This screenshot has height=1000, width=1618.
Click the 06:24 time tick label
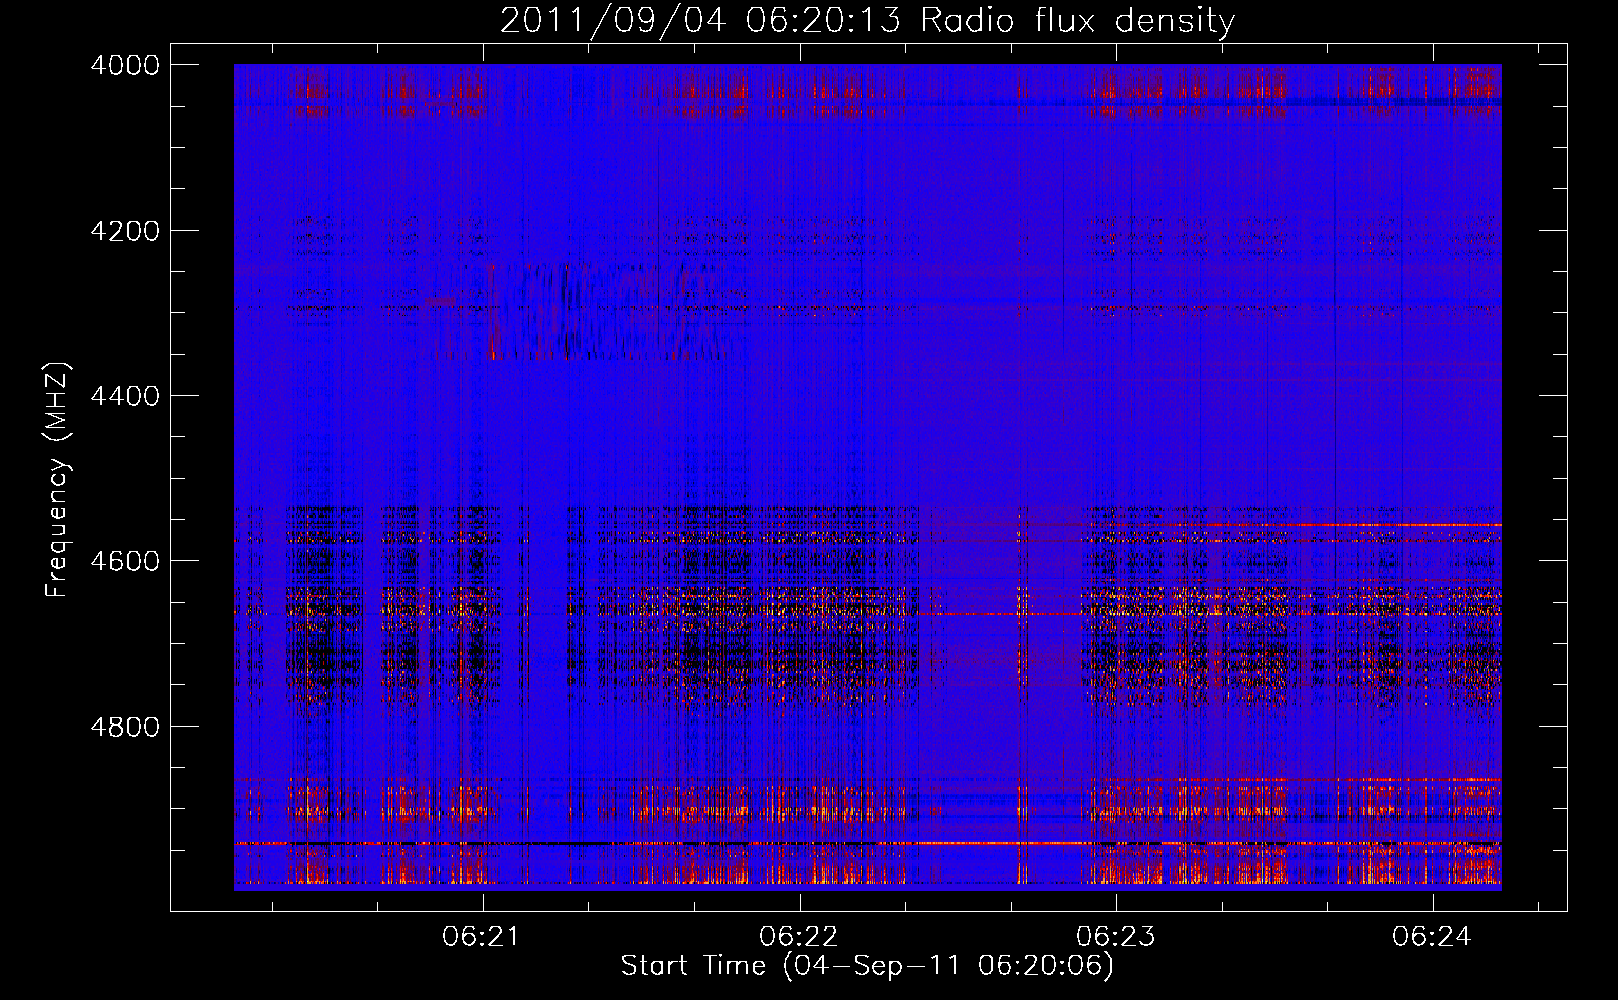click(x=1432, y=936)
